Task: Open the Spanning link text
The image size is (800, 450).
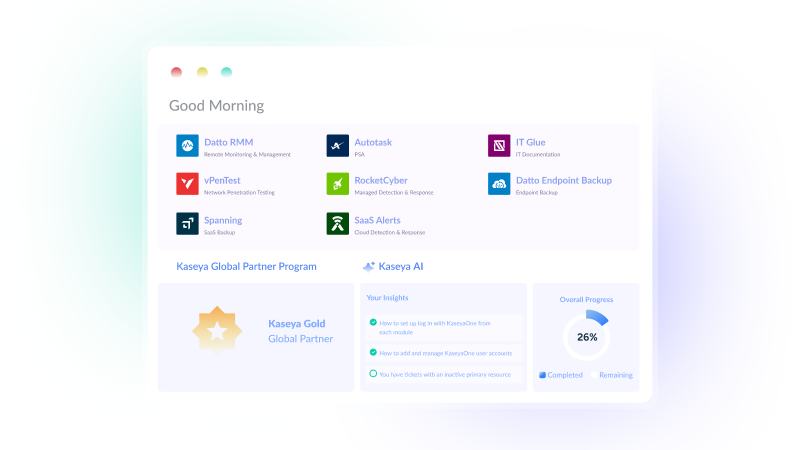Action: tap(223, 220)
